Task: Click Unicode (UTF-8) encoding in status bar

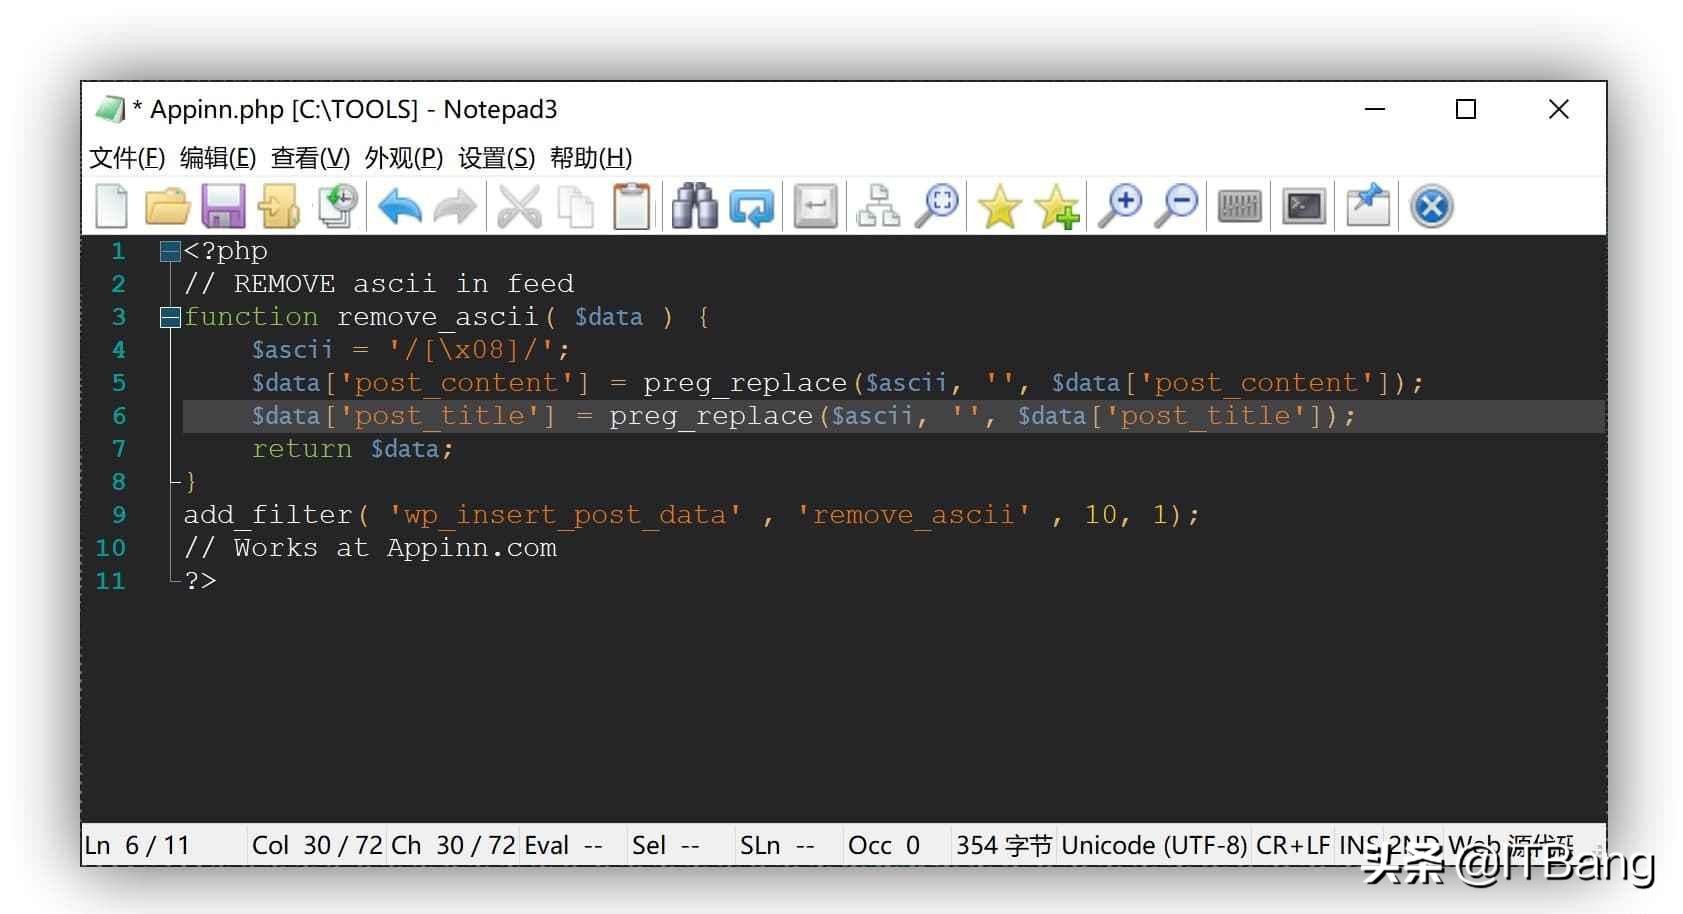Action: (1154, 845)
